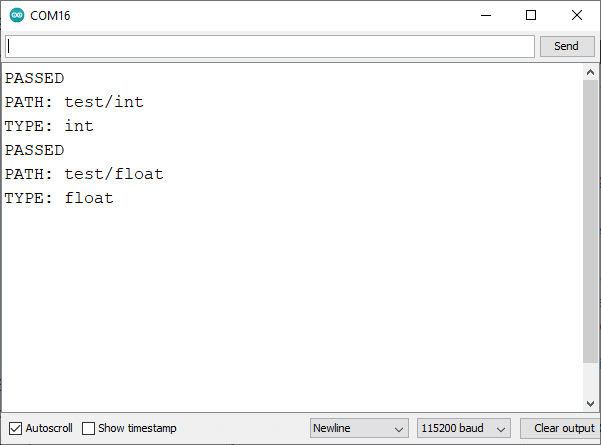Click the scrollbar down arrow
The image size is (601, 445).
point(591,403)
